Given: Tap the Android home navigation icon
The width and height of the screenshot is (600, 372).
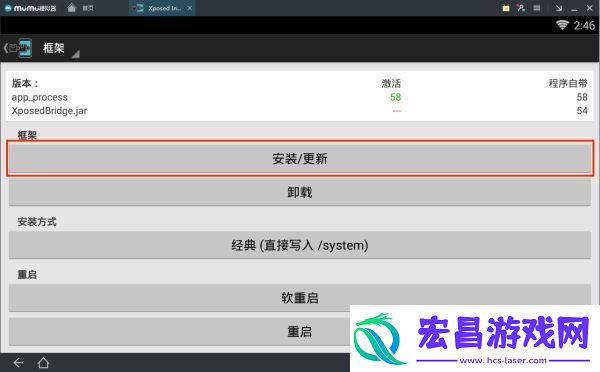Looking at the screenshot, I should 43,362.
